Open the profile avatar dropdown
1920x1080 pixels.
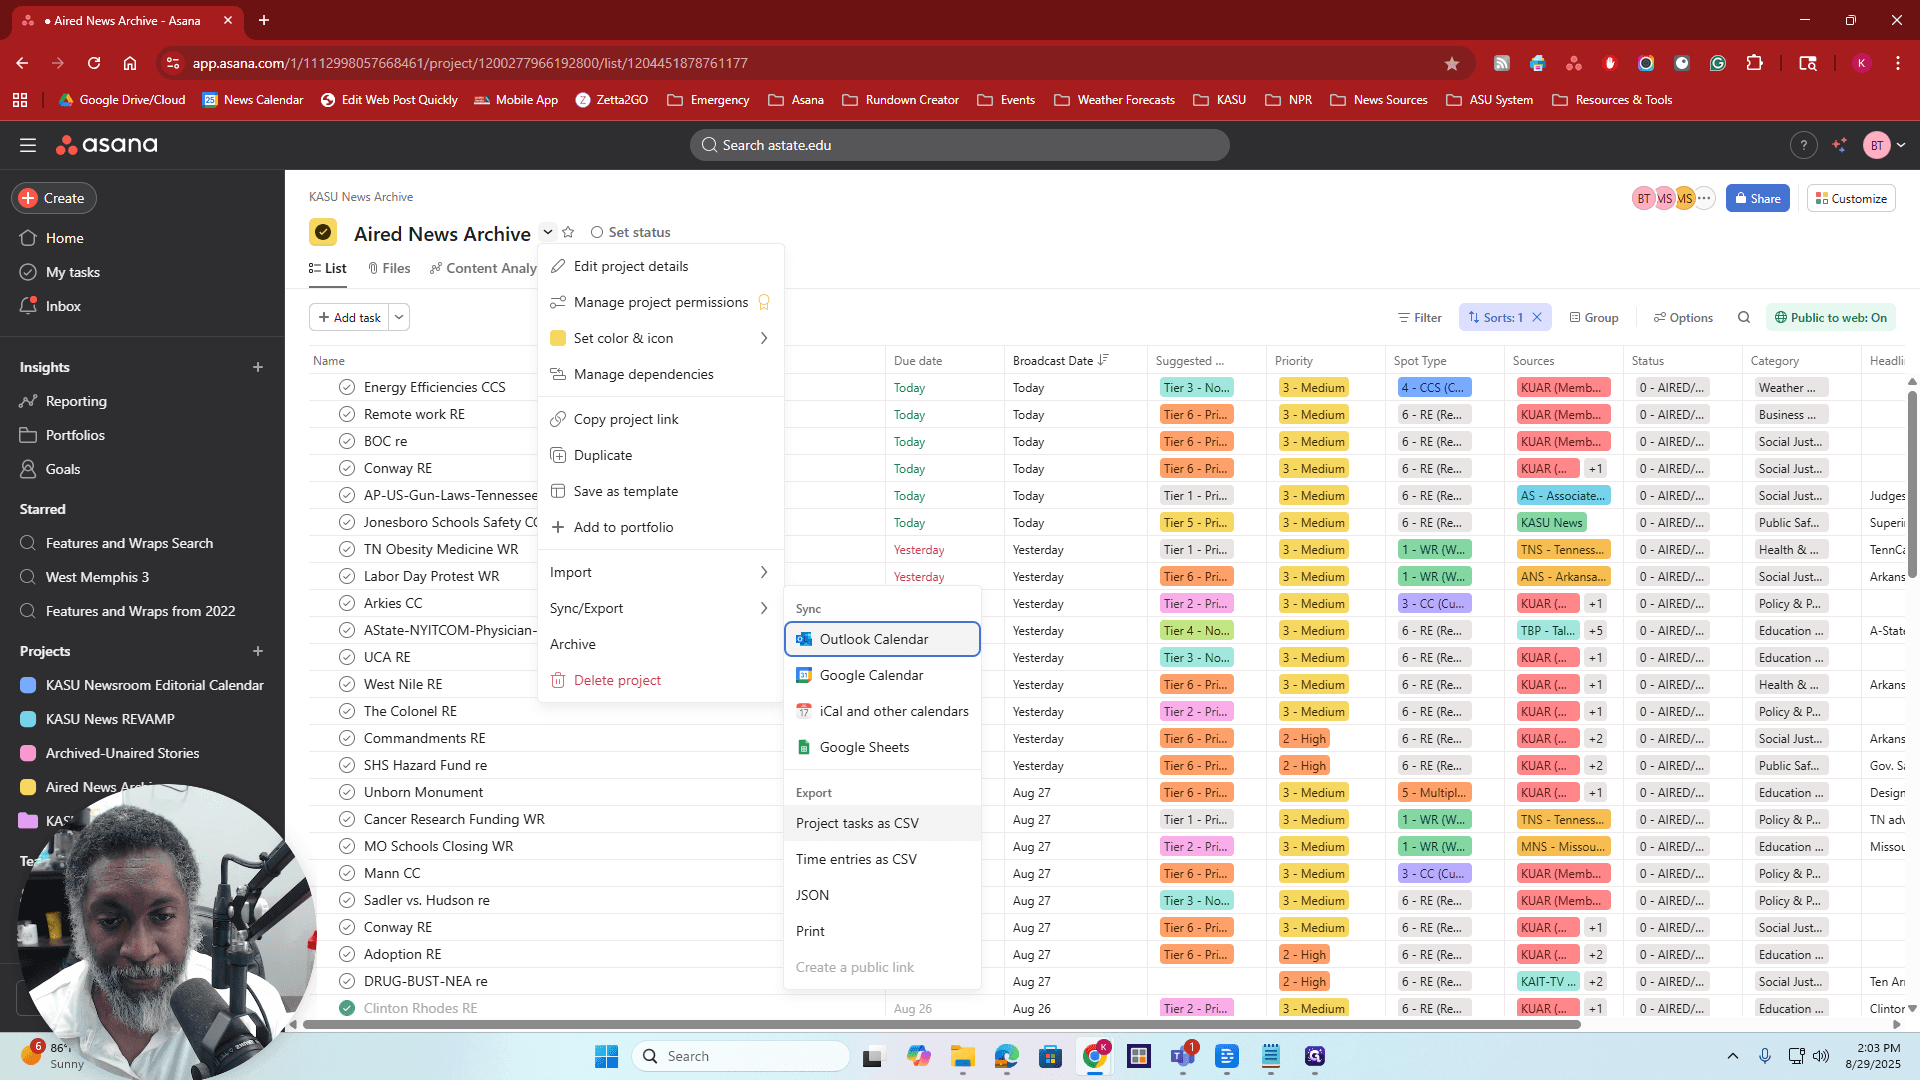1884,145
